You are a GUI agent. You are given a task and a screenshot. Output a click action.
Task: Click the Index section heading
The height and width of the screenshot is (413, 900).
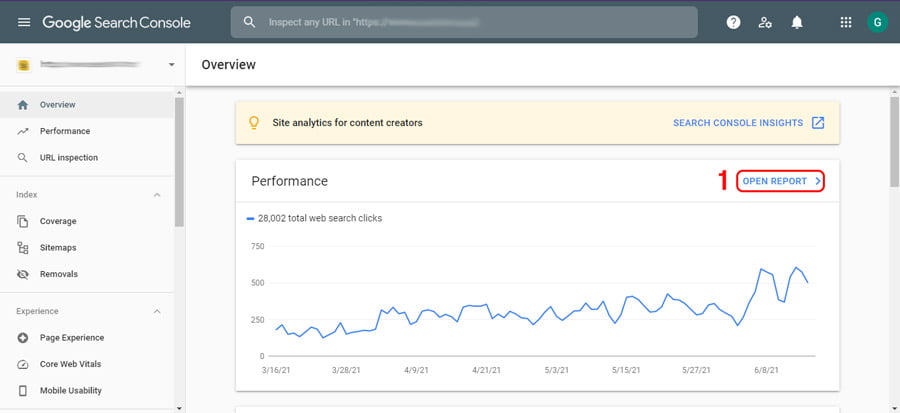(26, 195)
